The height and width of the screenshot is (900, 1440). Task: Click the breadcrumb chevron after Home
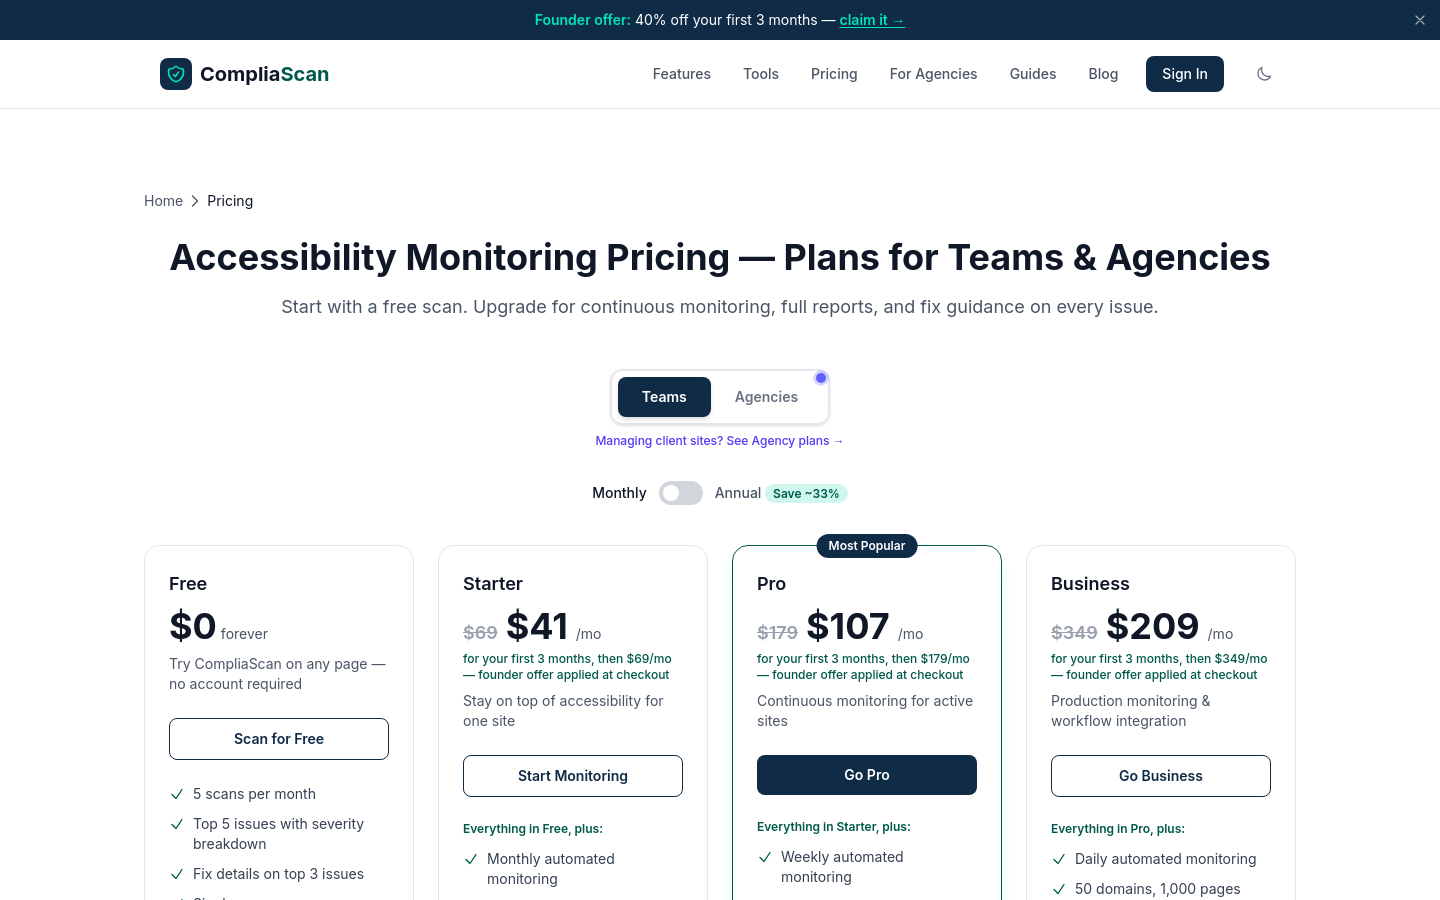[x=195, y=201]
